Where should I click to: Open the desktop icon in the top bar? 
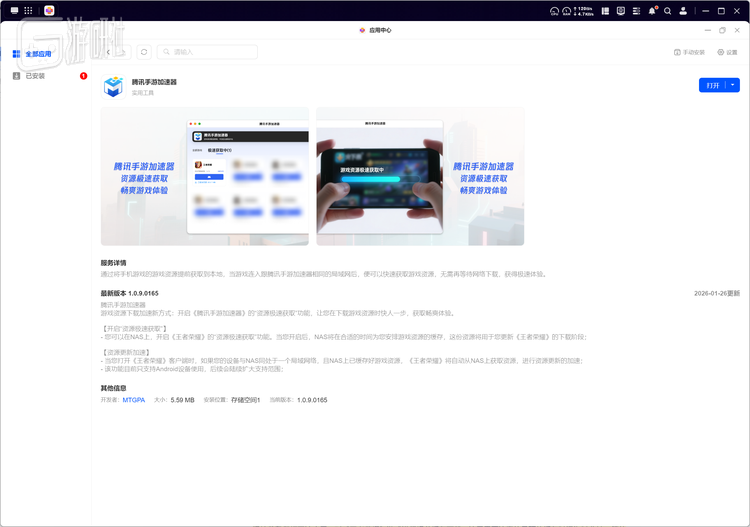coord(14,10)
